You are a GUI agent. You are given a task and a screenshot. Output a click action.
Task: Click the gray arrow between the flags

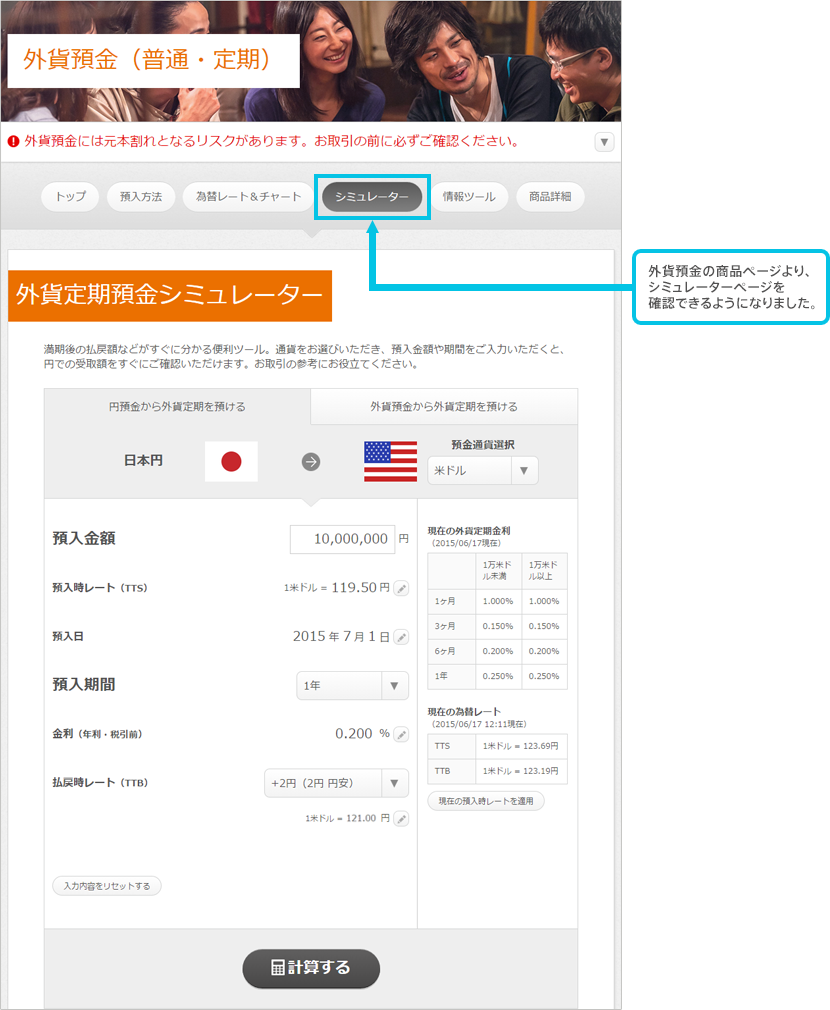point(311,462)
